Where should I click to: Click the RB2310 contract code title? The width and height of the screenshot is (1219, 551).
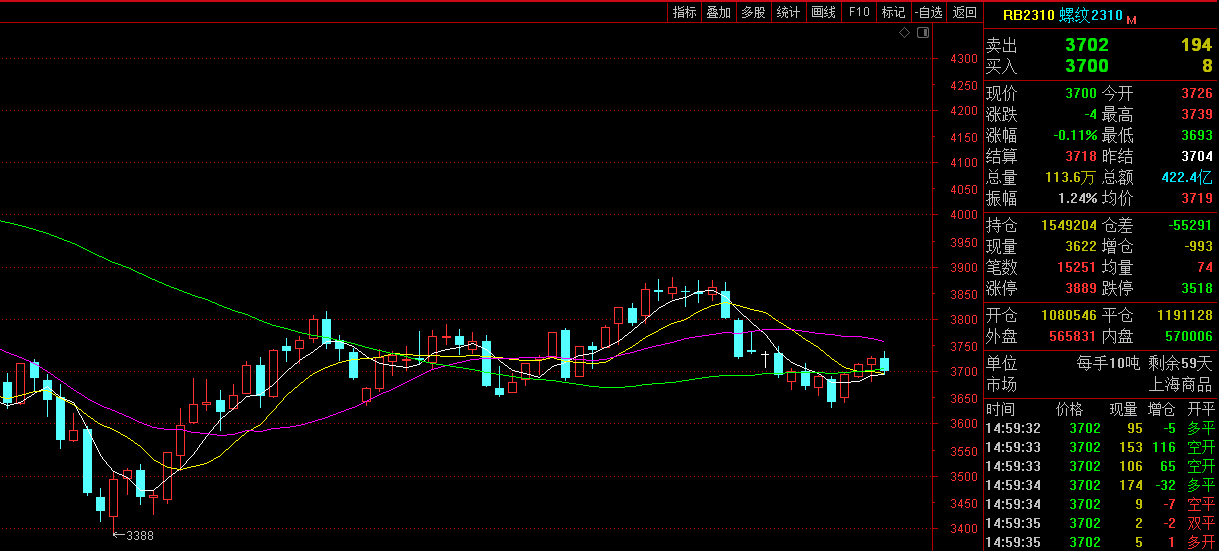pos(1028,15)
